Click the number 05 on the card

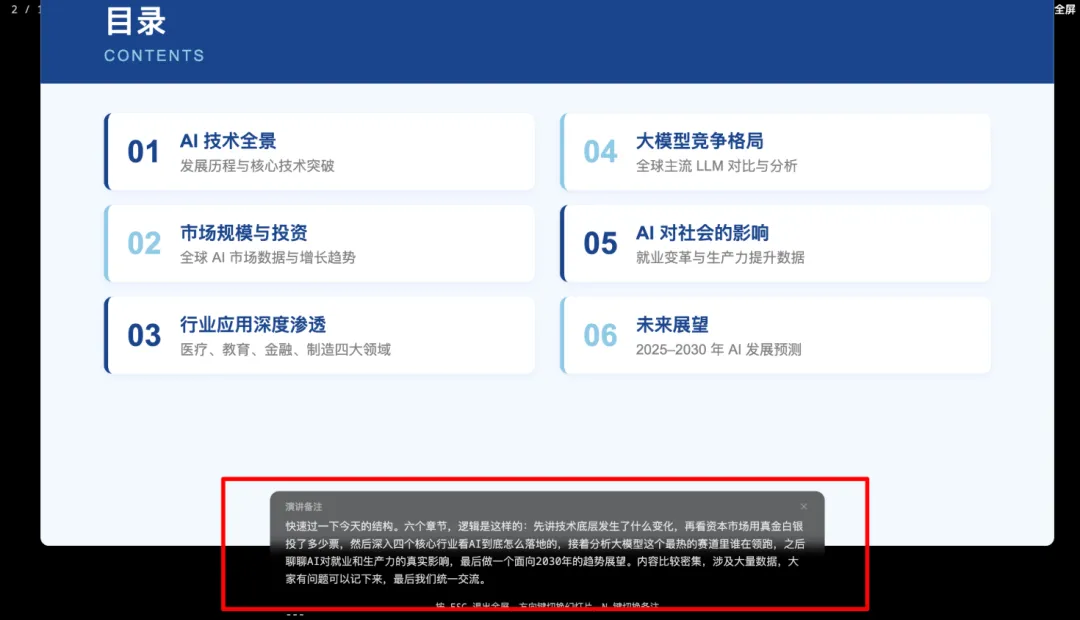coord(600,244)
